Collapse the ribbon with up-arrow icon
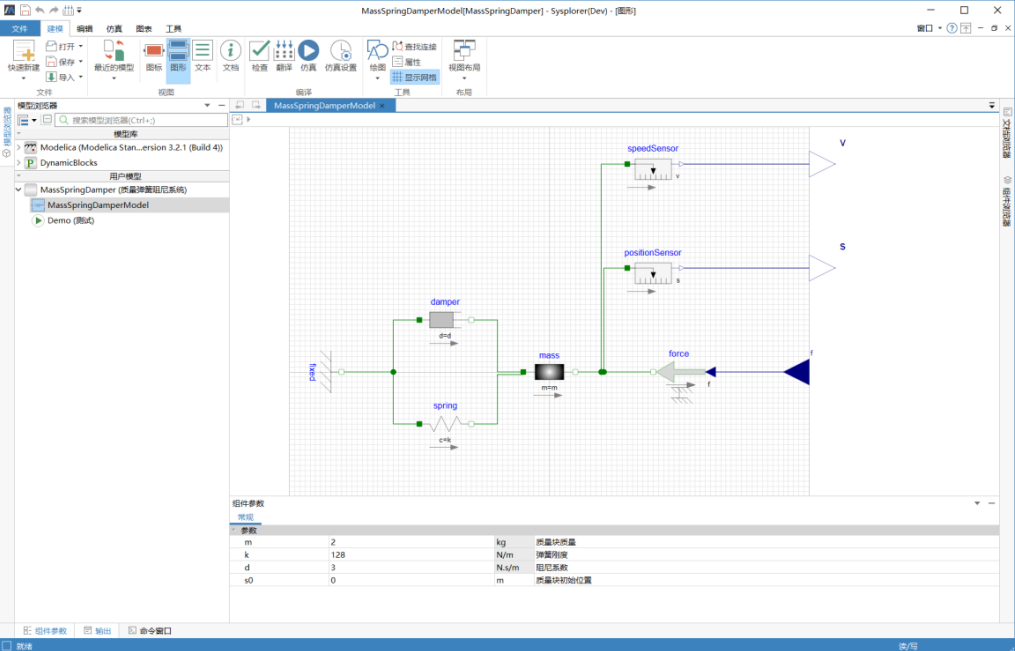Viewport: 1015px width, 651px height. (965, 28)
